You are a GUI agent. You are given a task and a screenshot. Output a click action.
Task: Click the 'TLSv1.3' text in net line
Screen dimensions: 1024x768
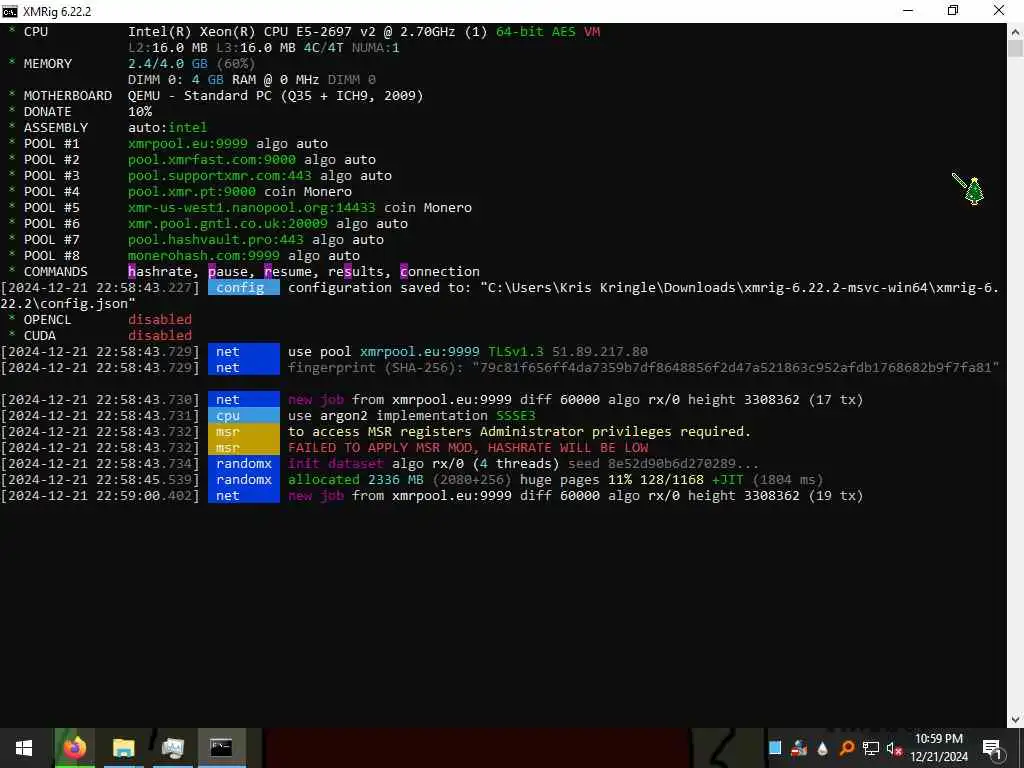[x=516, y=351]
